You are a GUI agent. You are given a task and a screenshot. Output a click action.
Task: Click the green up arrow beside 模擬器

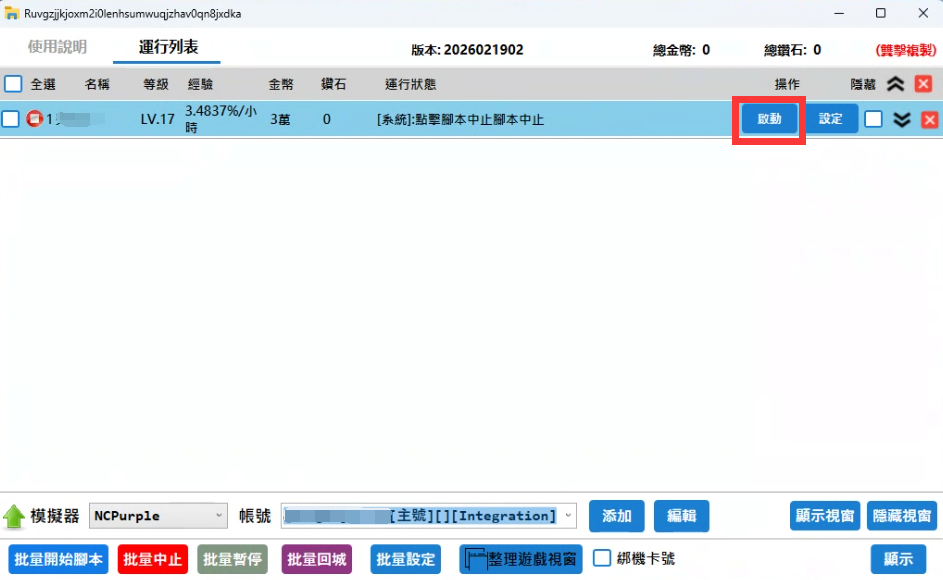tap(14, 517)
